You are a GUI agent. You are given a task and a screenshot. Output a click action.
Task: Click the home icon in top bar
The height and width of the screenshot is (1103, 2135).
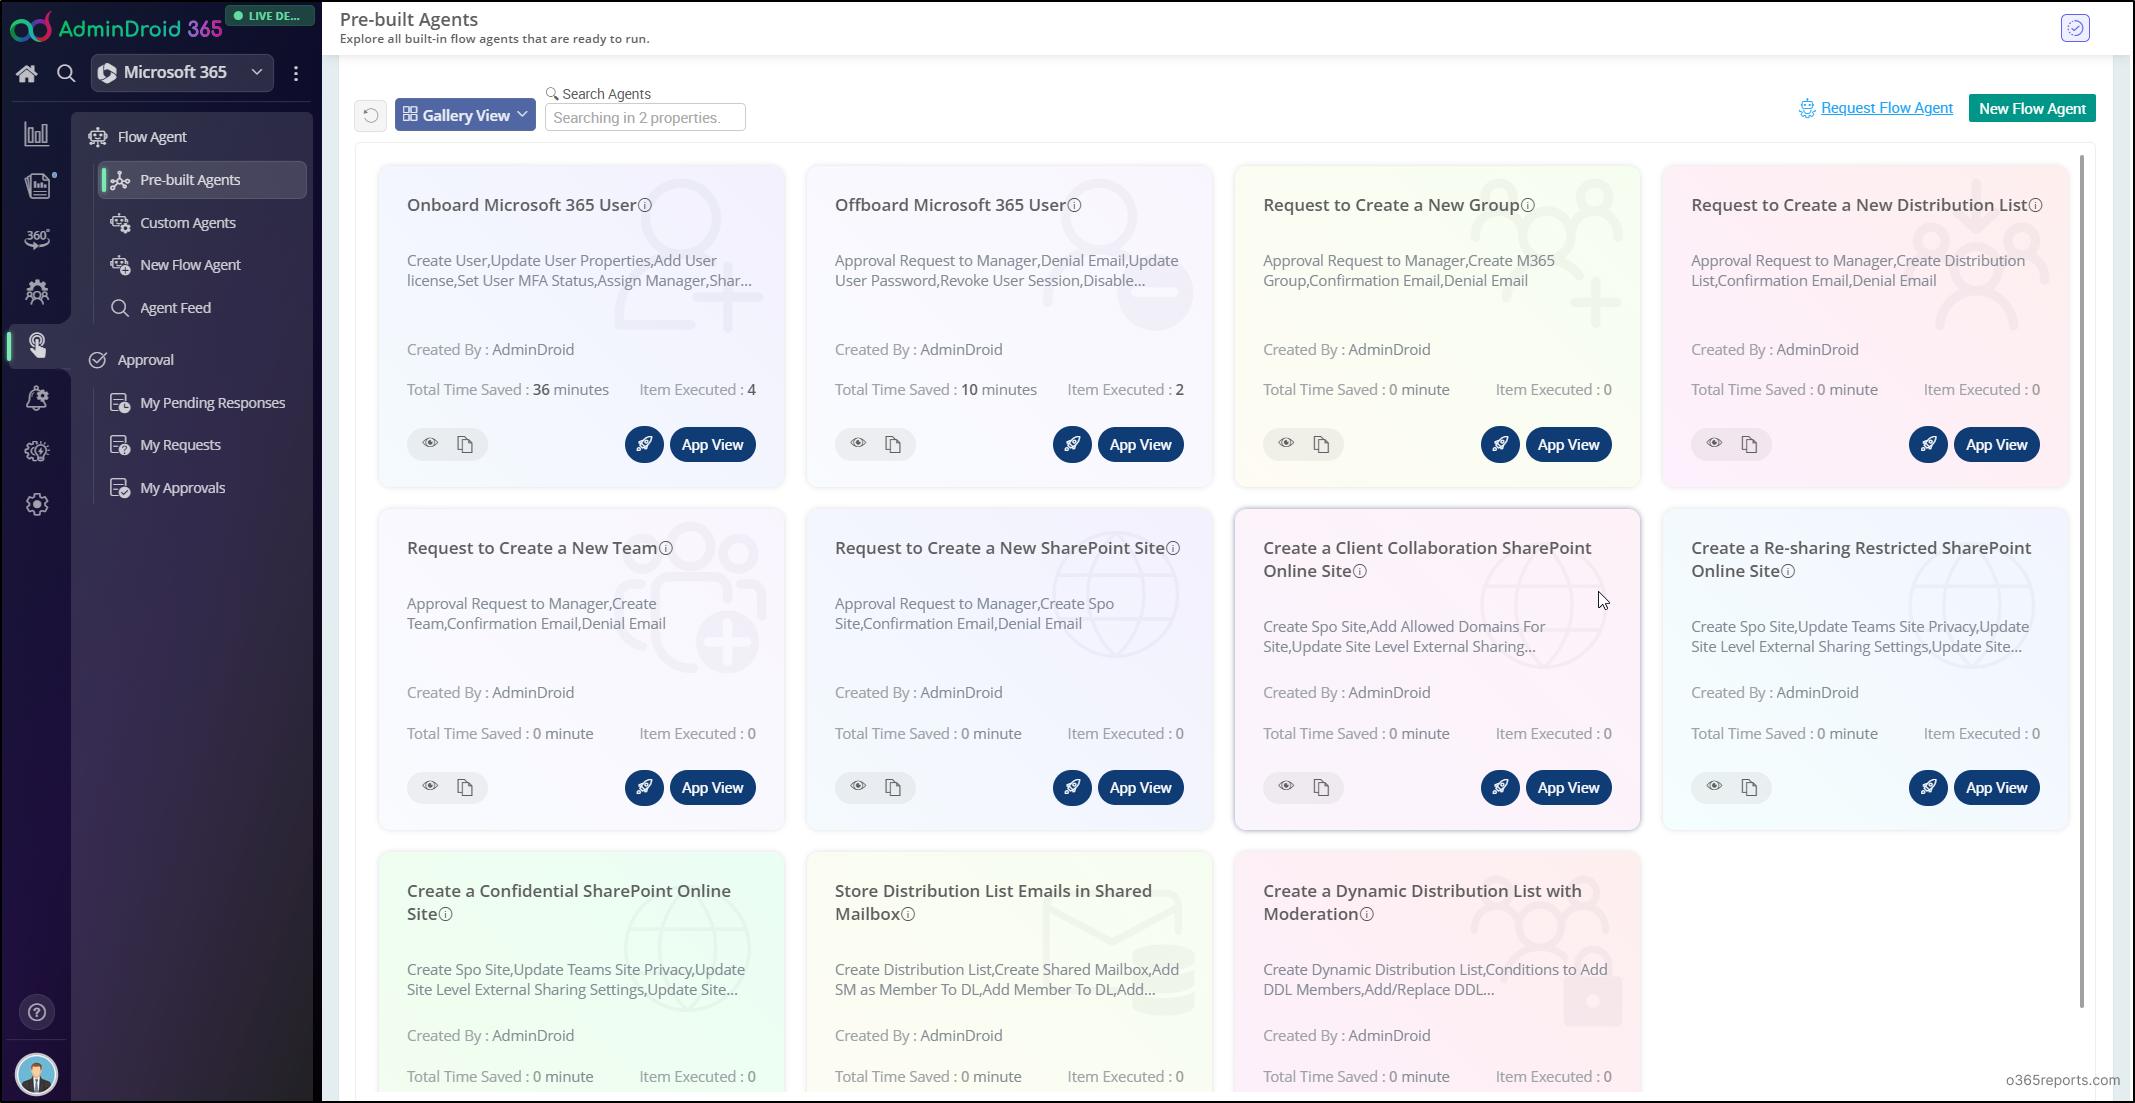coord(27,73)
